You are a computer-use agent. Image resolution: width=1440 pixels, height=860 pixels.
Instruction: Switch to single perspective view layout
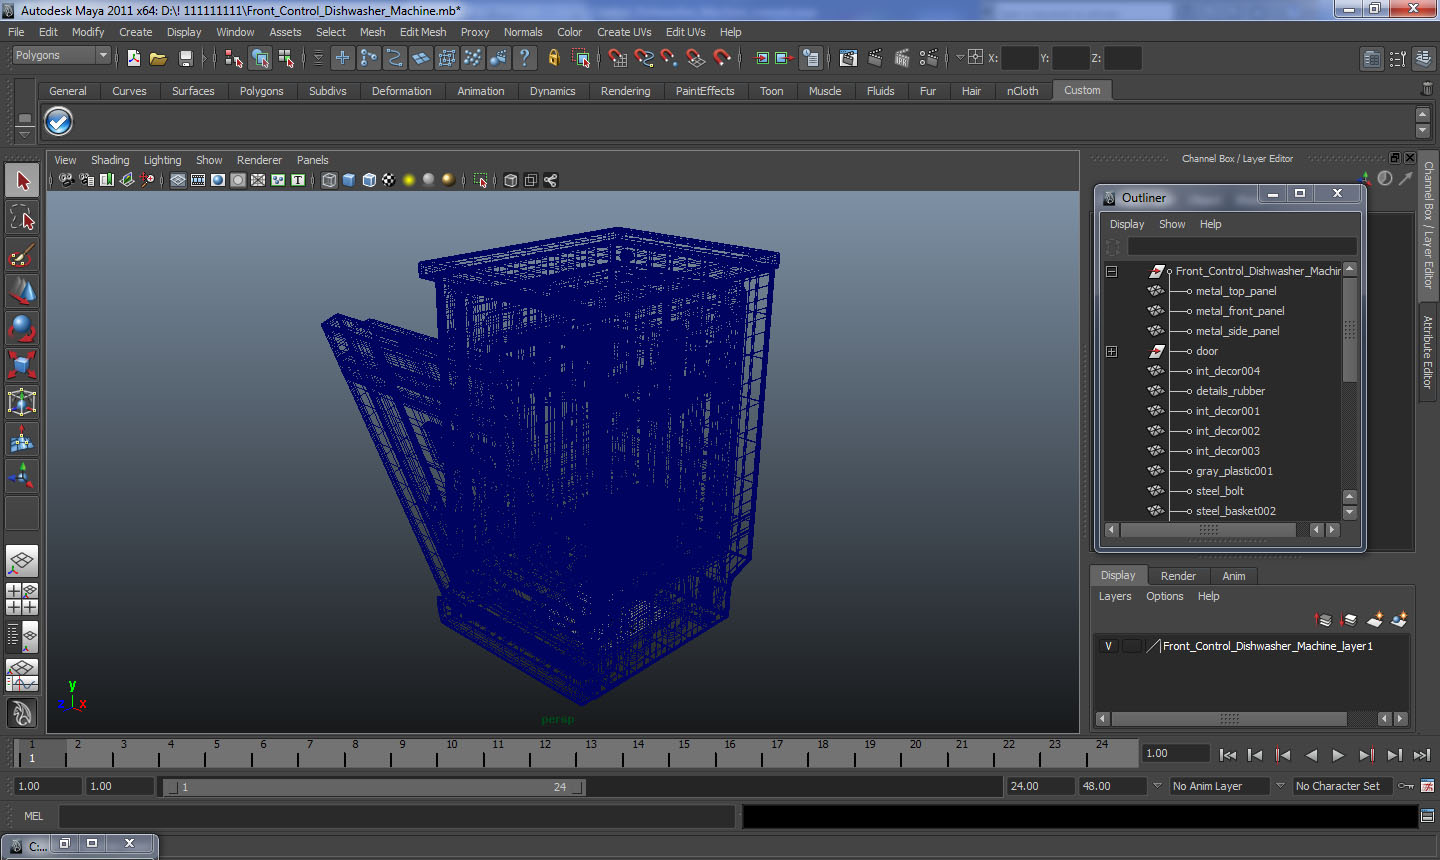22,561
